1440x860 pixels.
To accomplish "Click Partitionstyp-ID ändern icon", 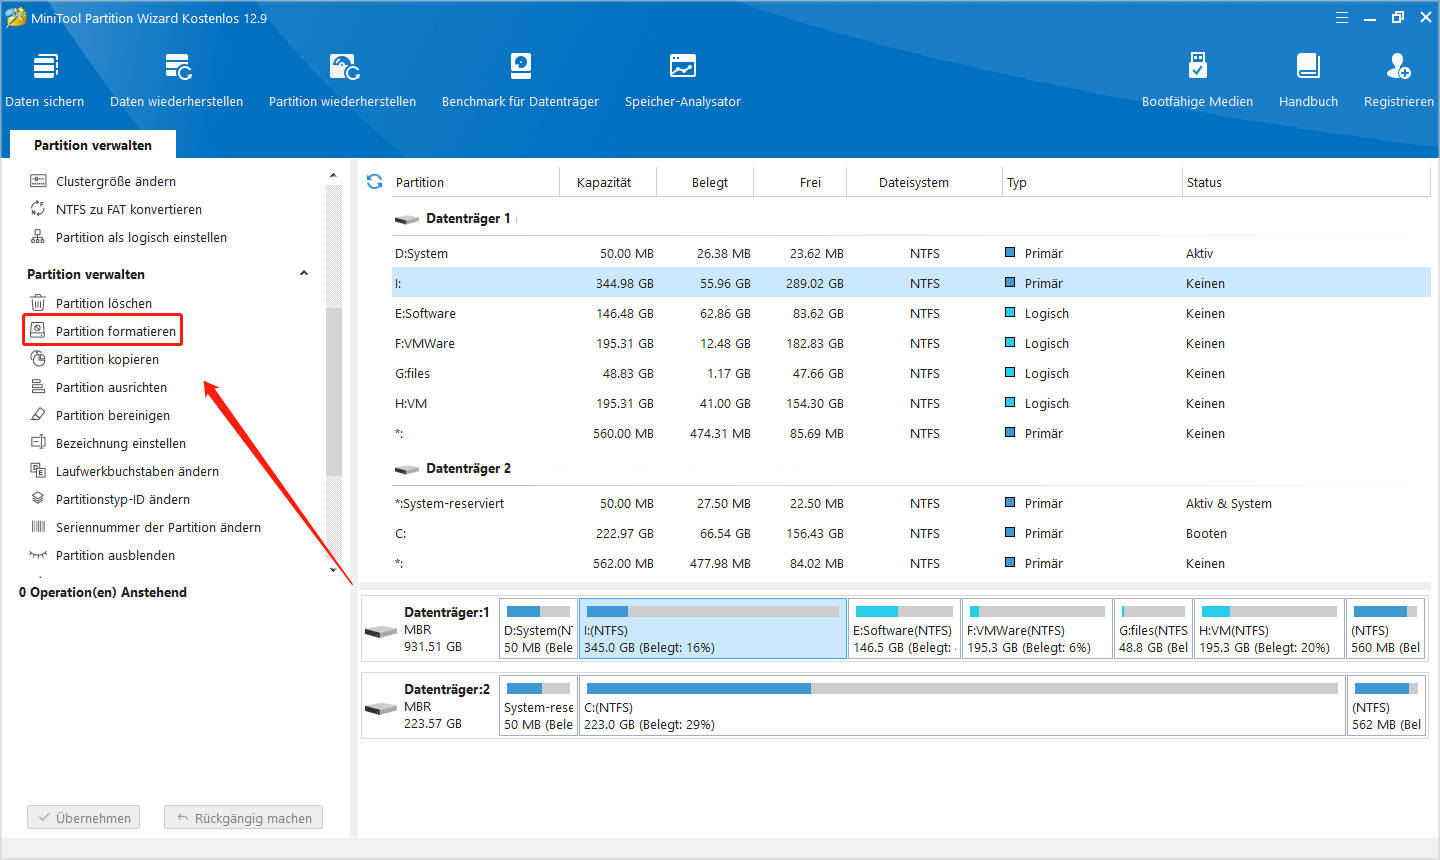I will (38, 498).
